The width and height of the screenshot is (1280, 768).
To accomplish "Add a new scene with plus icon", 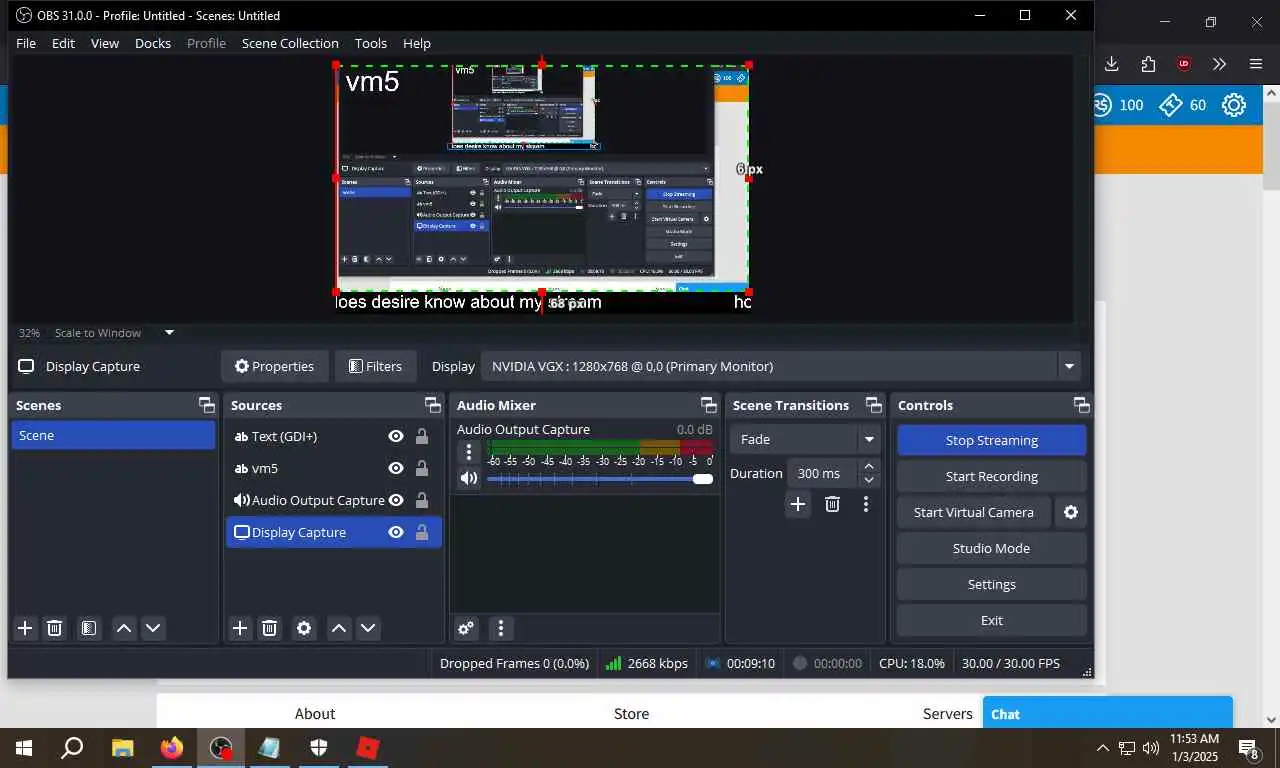I will [25, 628].
